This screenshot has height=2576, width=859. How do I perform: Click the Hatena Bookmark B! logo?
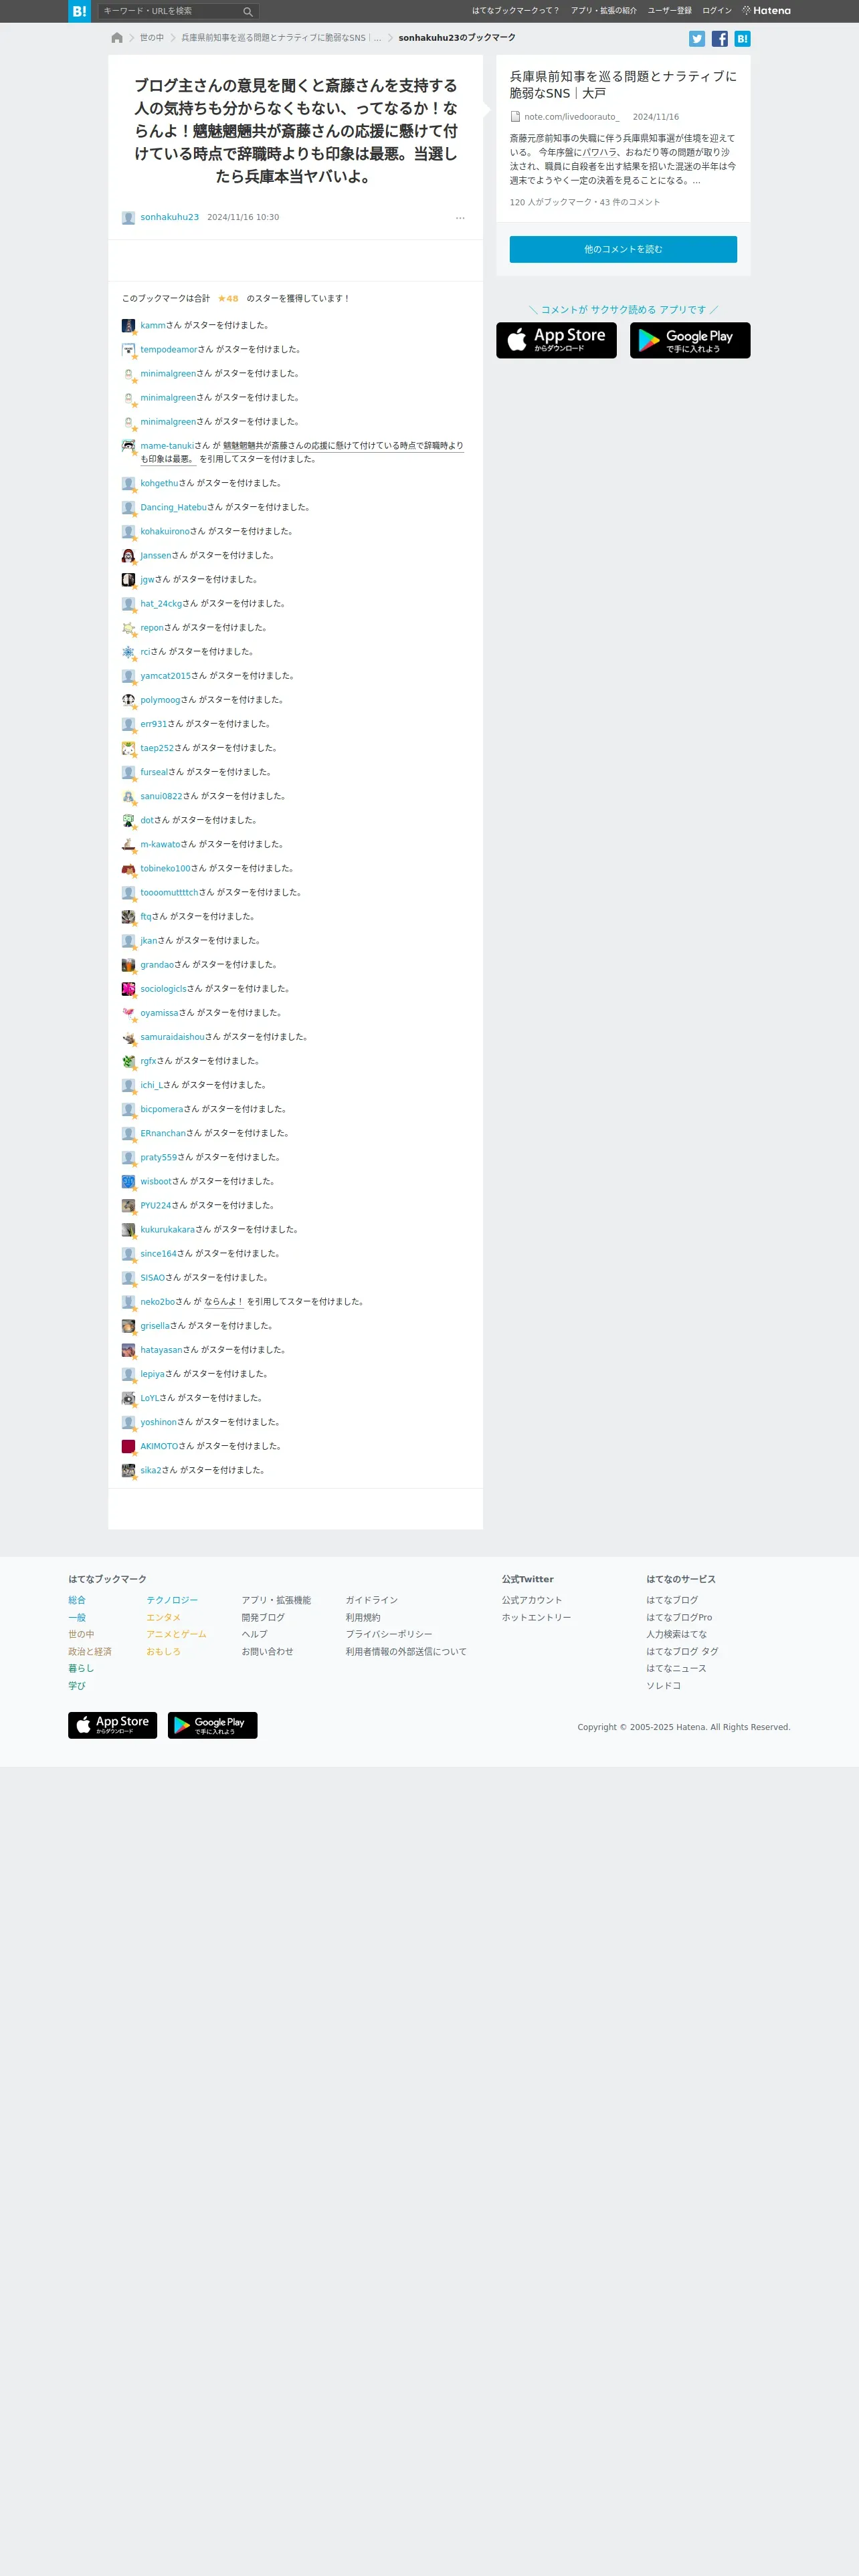pyautogui.click(x=79, y=11)
